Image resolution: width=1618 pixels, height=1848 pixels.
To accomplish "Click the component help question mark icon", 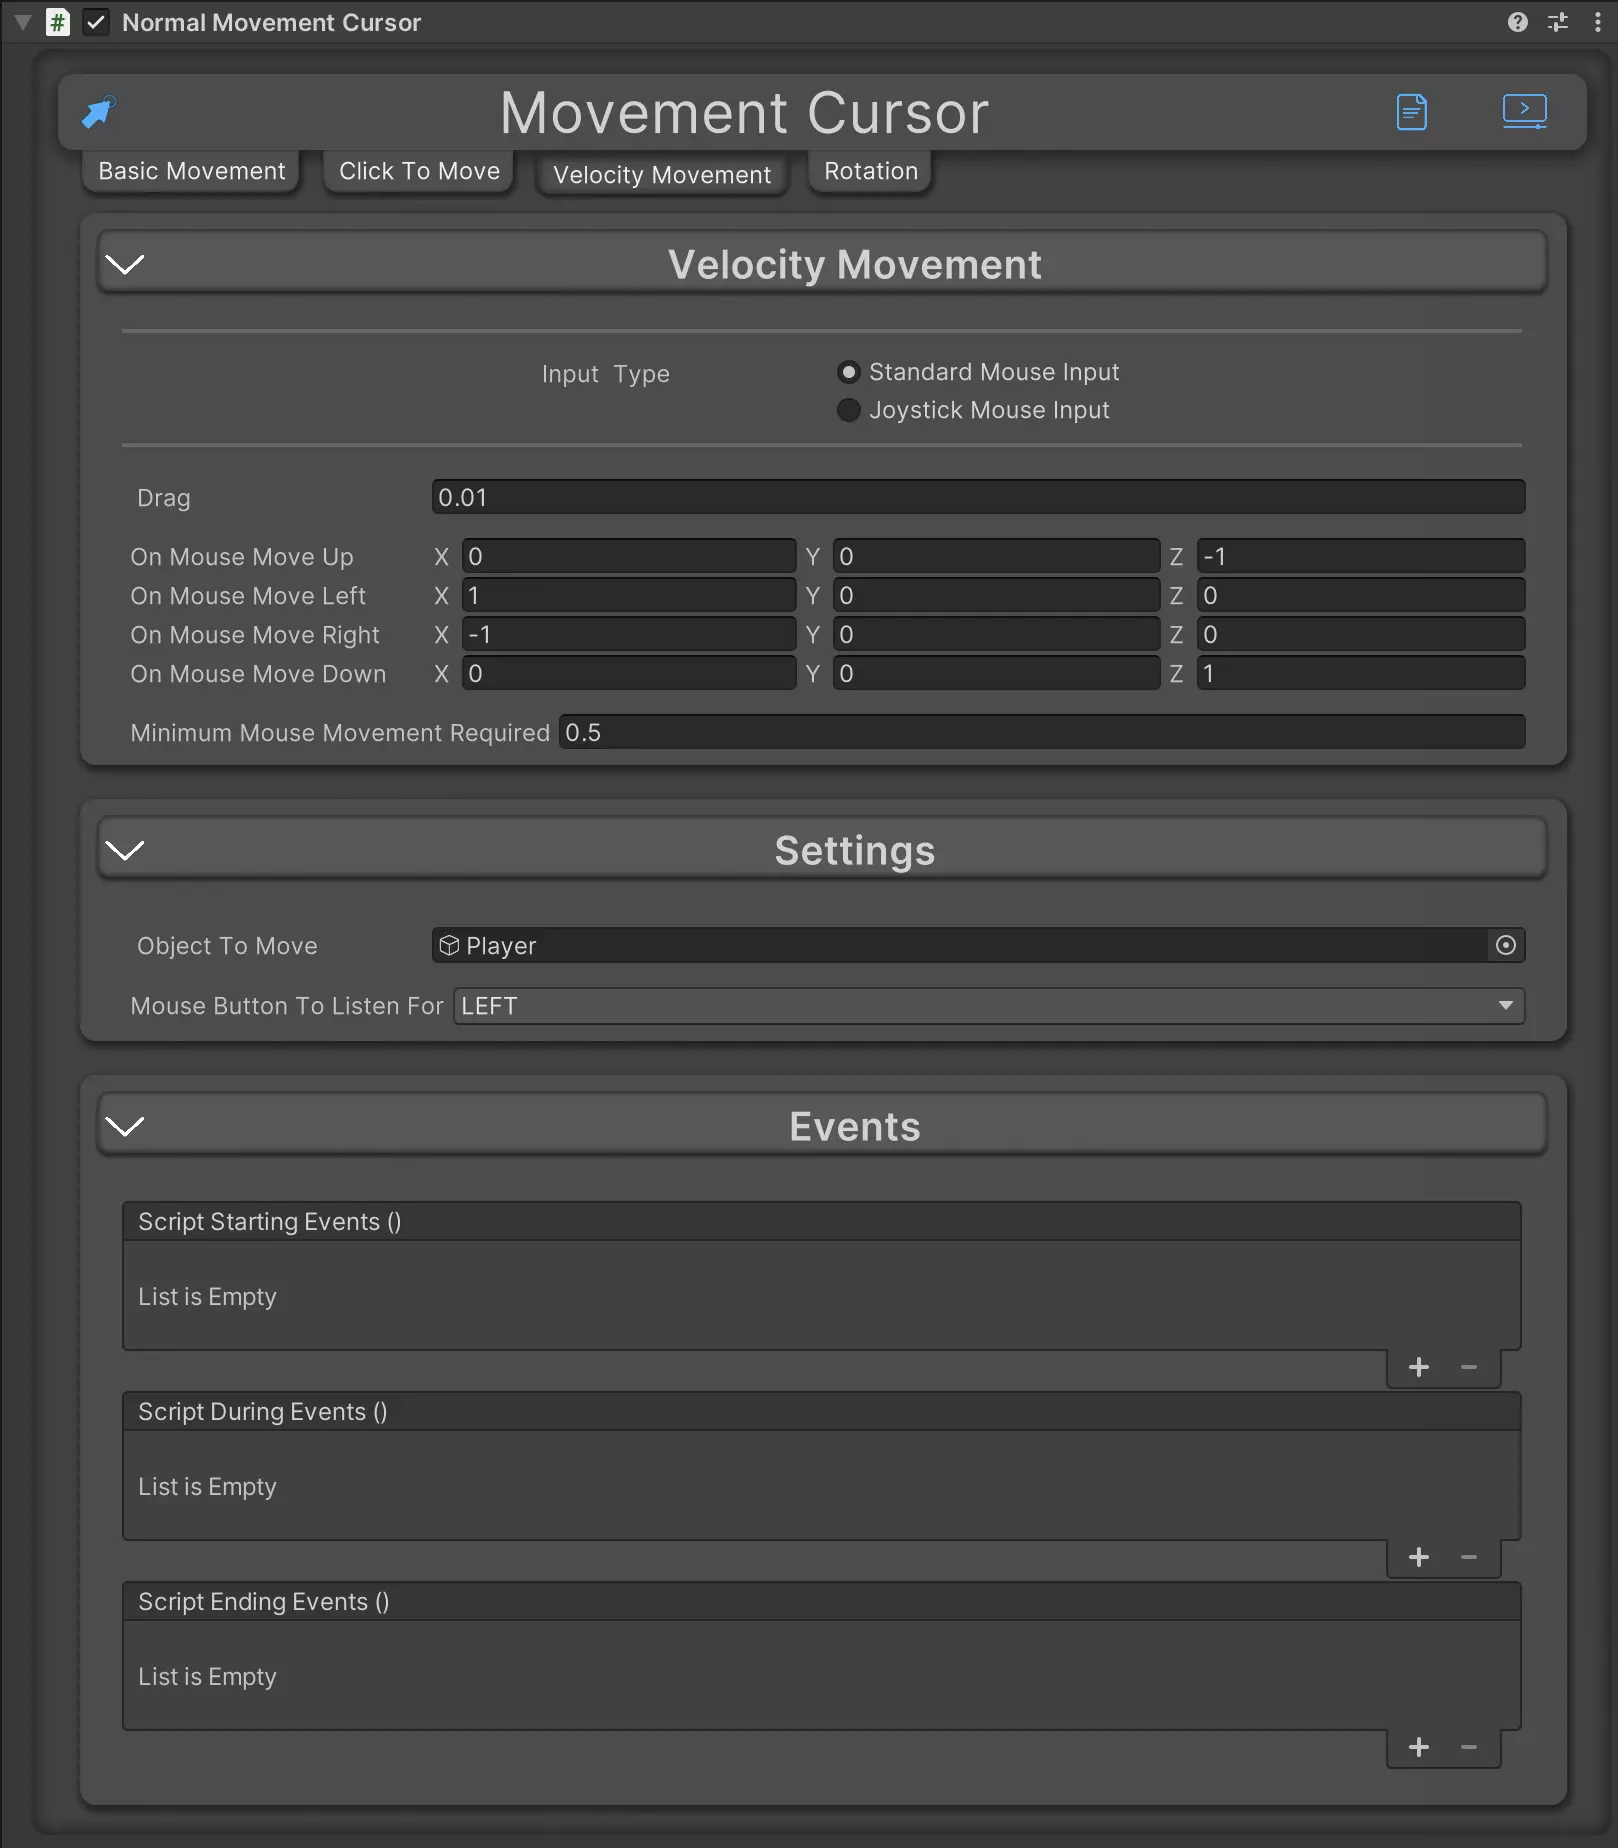I will tap(1517, 22).
